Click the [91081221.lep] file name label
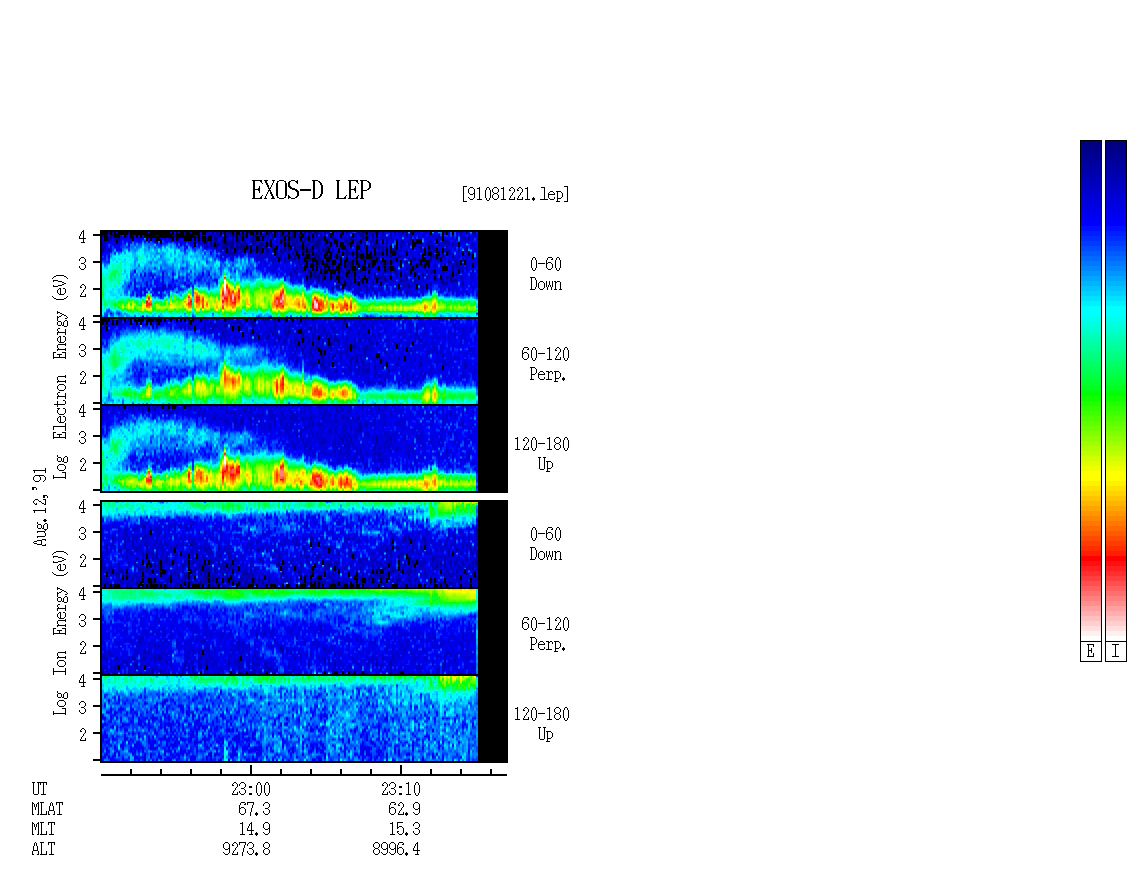 [x=515, y=194]
